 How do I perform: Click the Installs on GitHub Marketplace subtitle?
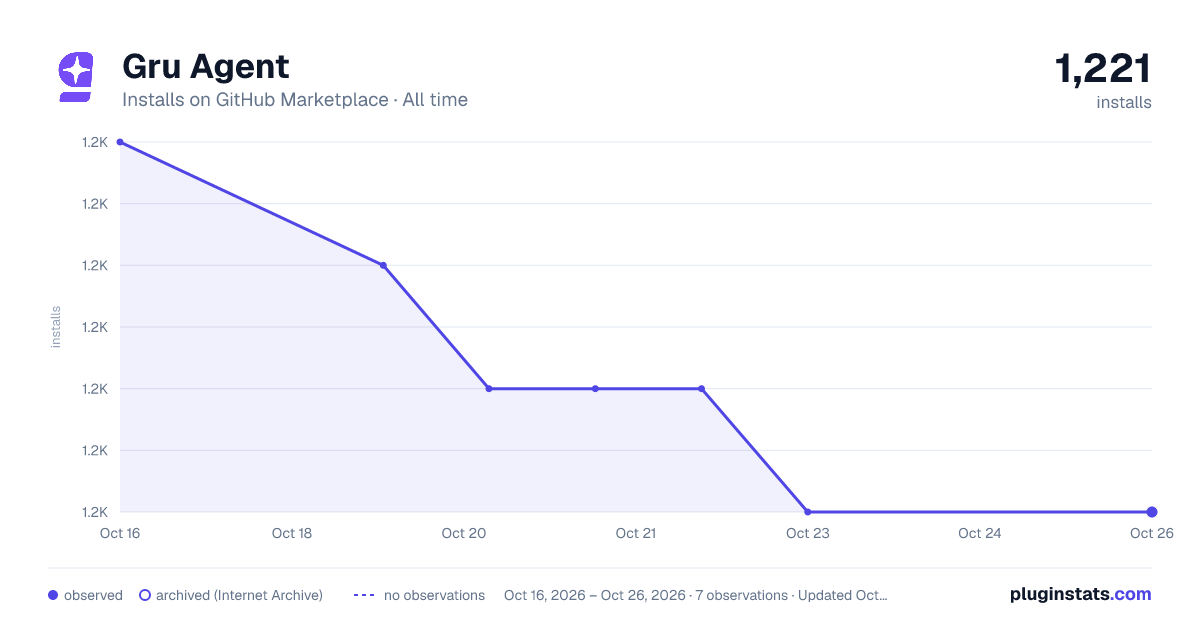coord(295,100)
